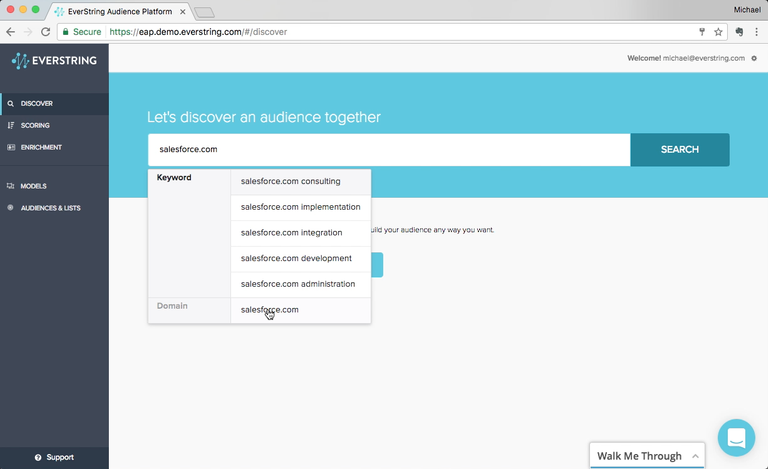Click the browser address bar URL
This screenshot has width=768, height=469.
(198, 32)
